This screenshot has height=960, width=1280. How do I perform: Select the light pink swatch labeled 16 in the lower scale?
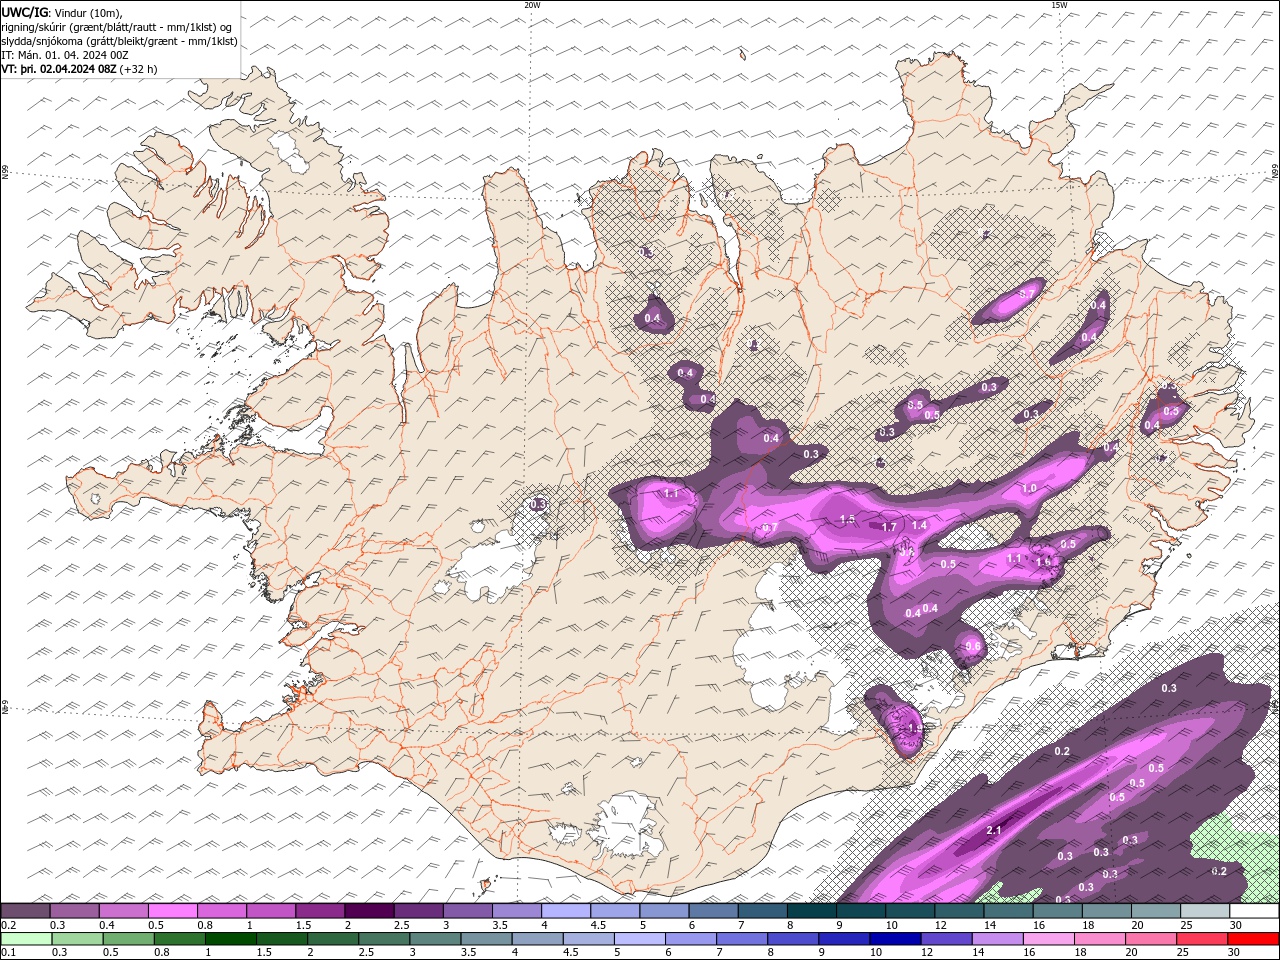[1048, 939]
